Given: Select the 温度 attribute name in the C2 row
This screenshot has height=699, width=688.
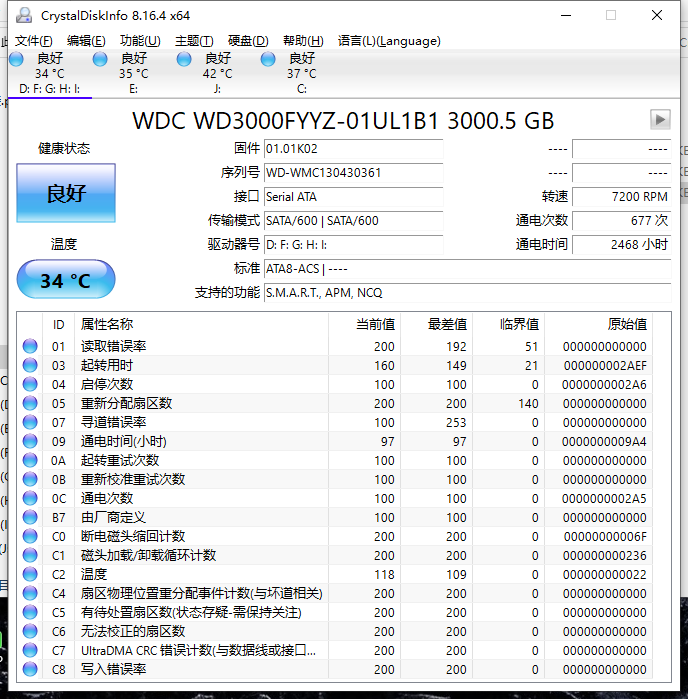Looking at the screenshot, I should 94,574.
